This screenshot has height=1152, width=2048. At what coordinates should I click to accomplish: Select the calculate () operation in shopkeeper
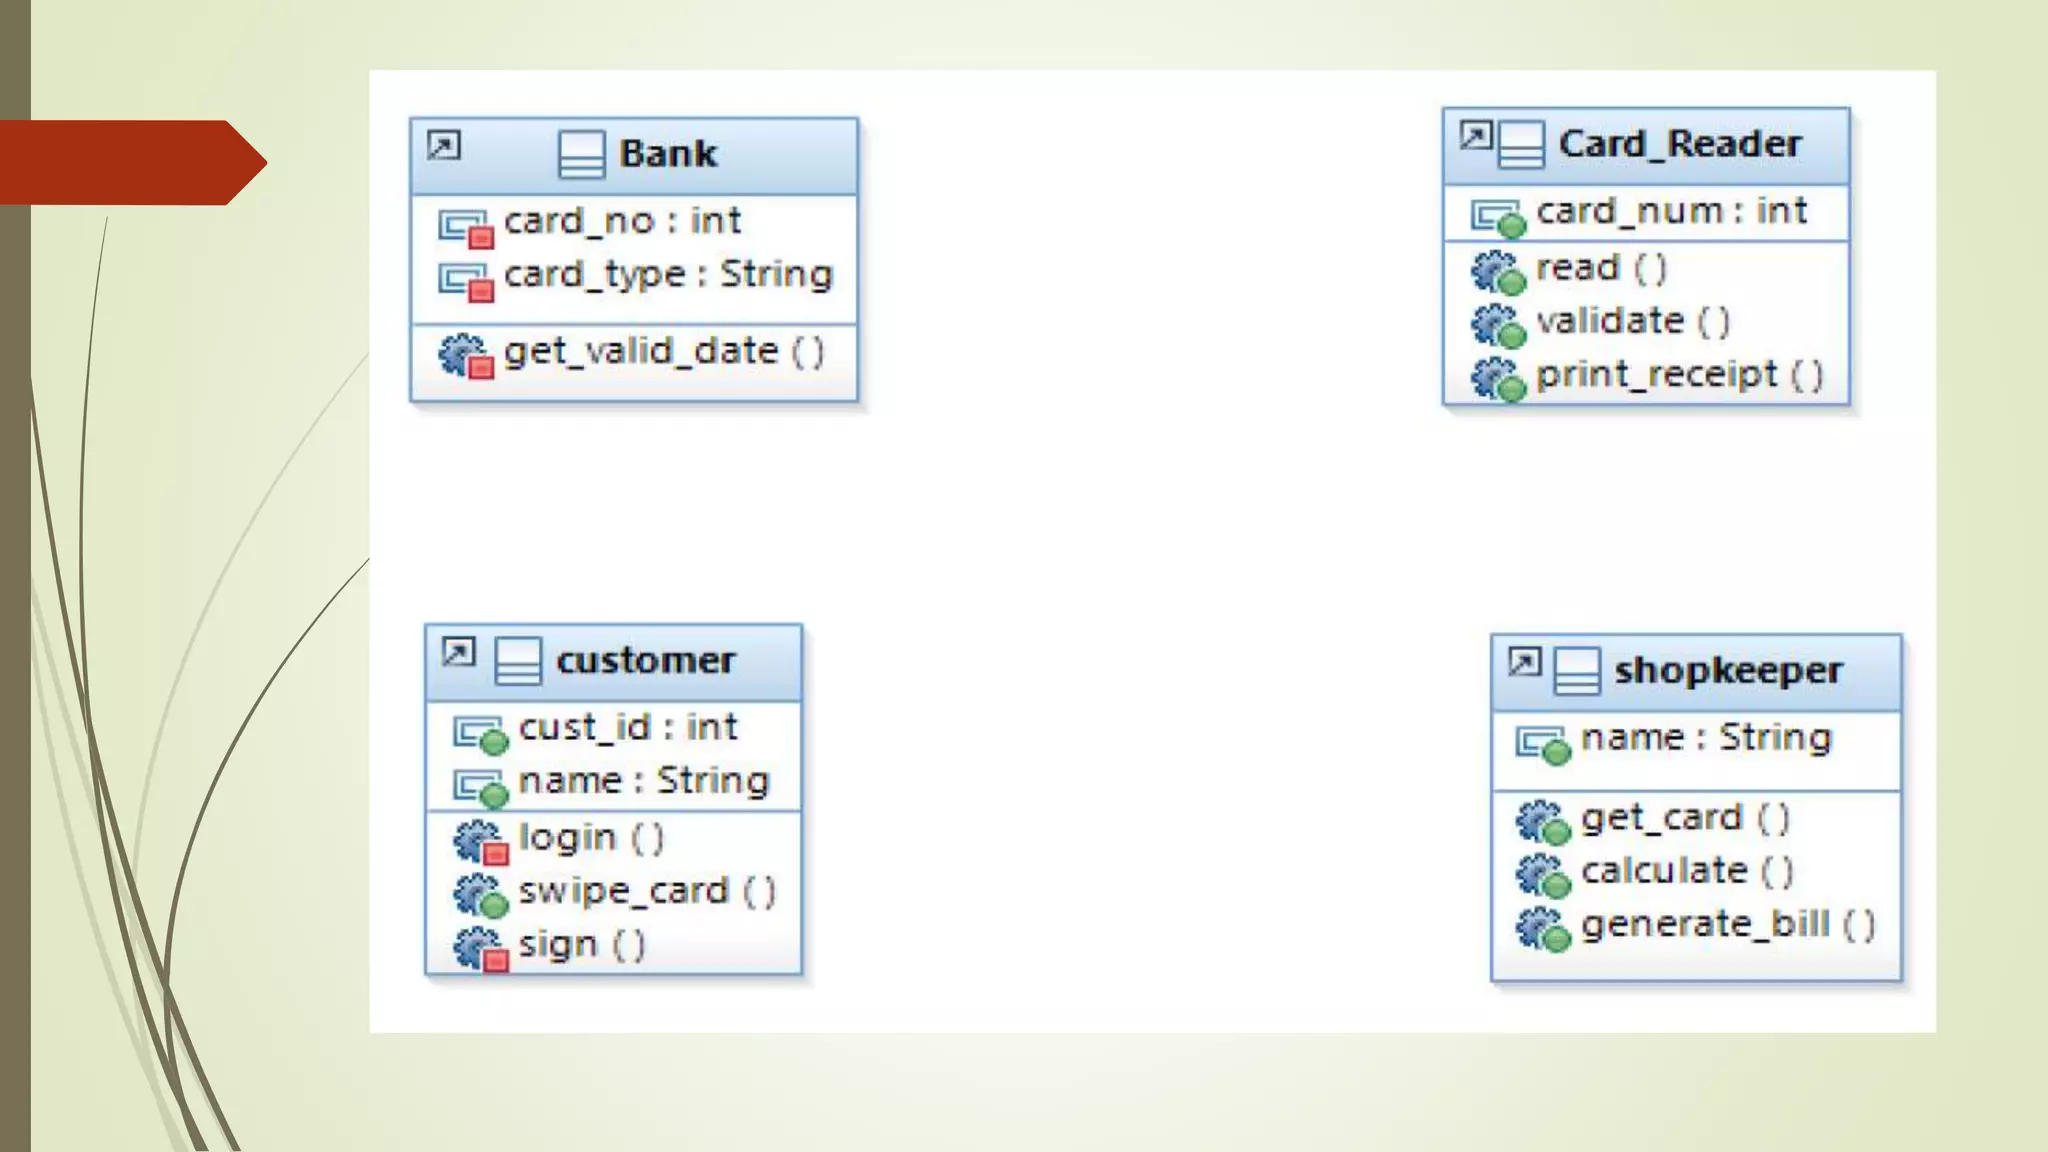point(1686,871)
